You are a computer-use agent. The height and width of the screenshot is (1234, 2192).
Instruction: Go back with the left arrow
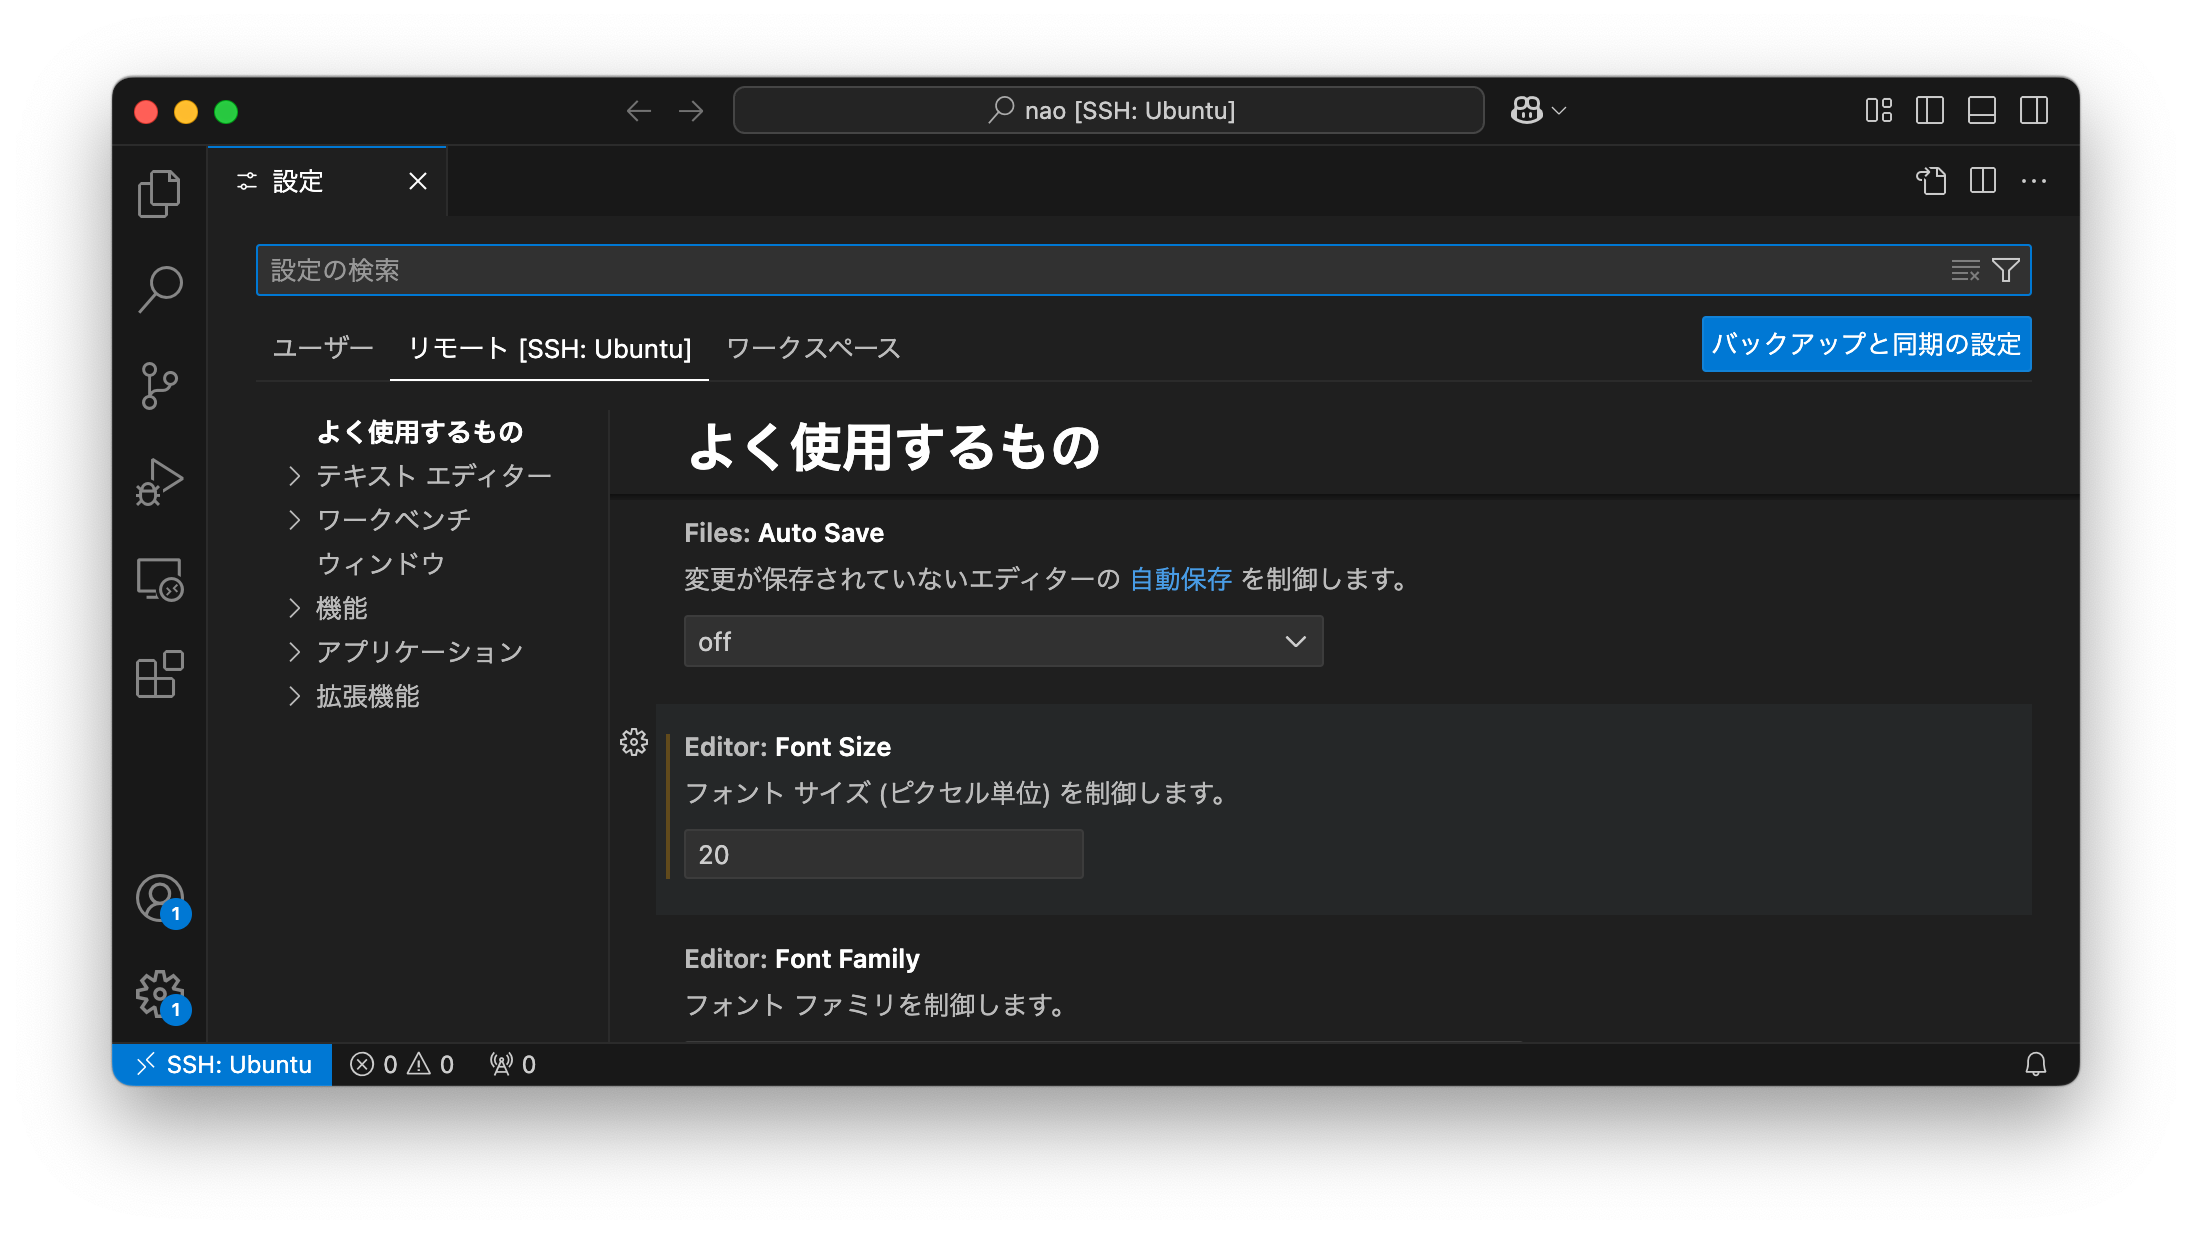point(638,111)
